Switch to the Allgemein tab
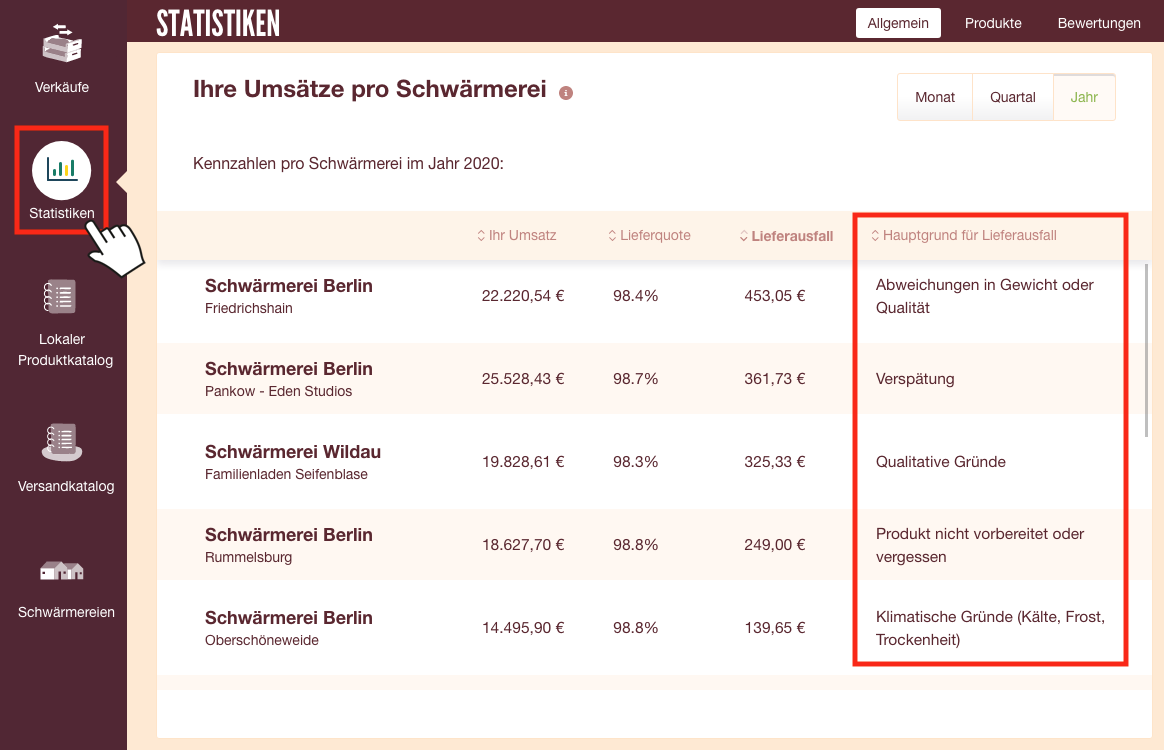 pos(898,23)
